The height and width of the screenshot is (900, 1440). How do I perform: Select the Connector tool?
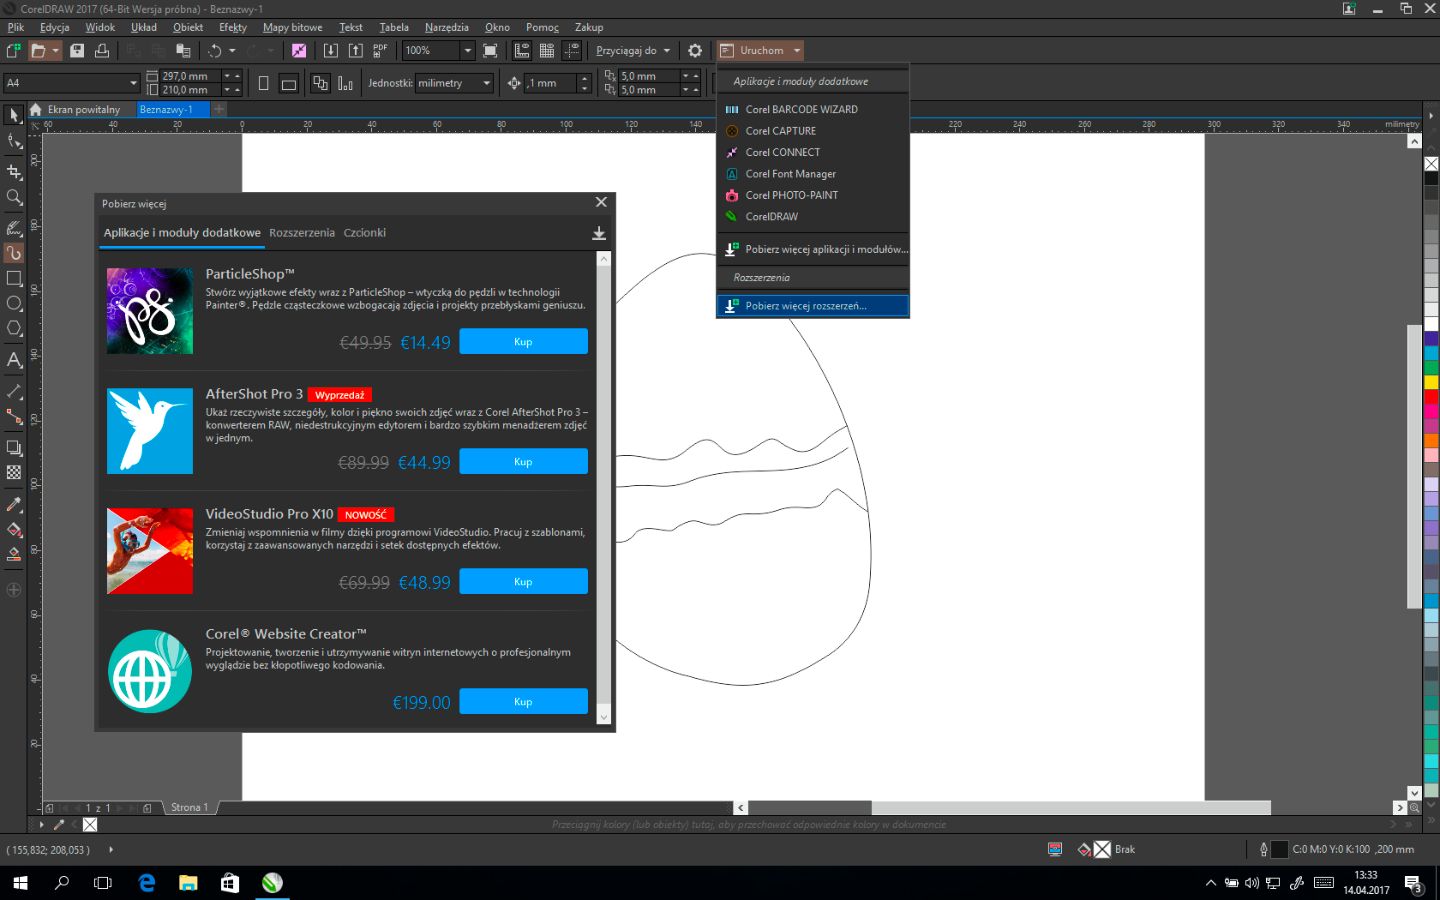[14, 417]
